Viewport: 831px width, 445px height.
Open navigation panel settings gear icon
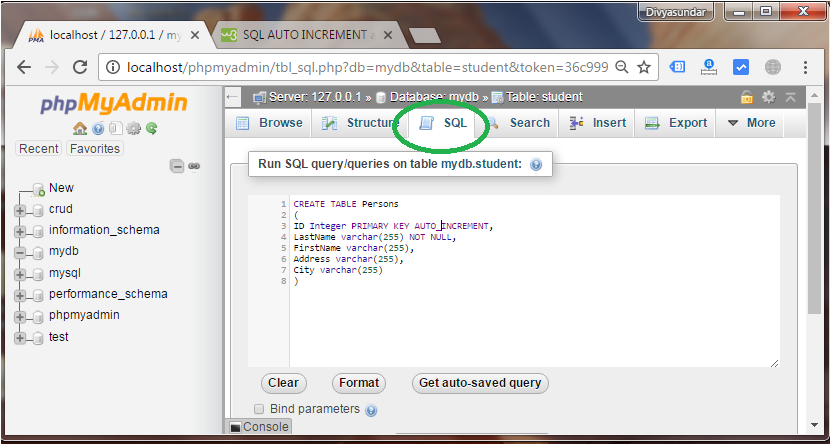134,128
